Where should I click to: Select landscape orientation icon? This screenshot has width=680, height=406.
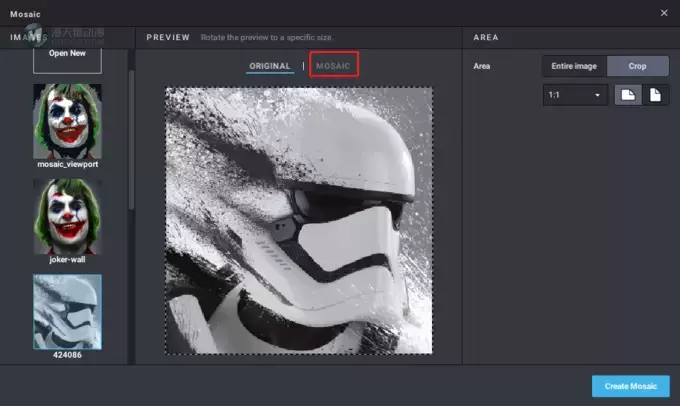pos(628,95)
